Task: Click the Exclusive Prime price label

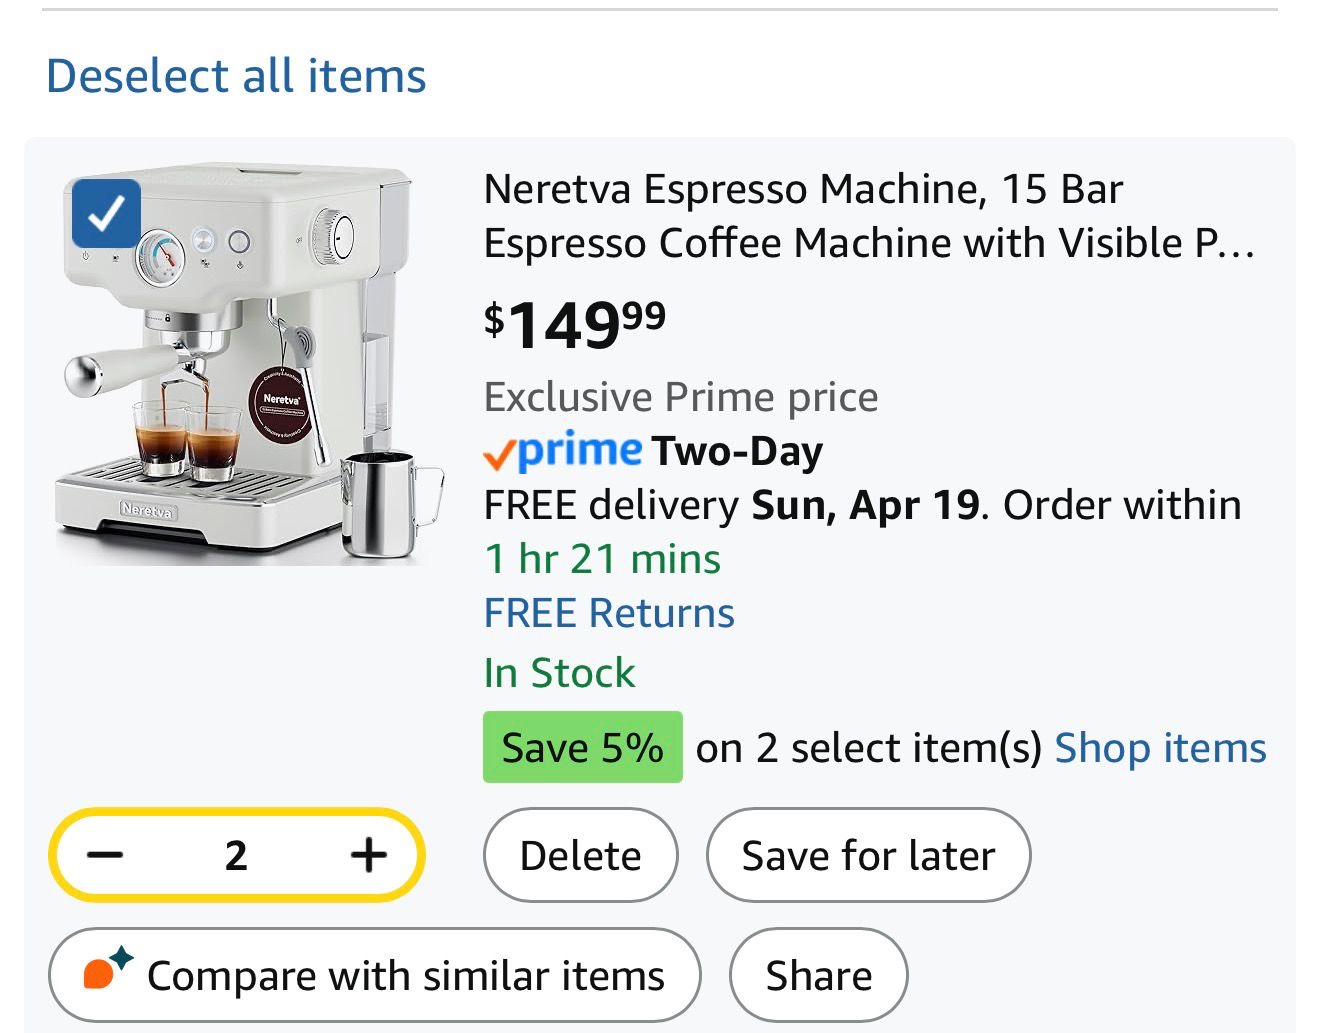Action: click(680, 397)
